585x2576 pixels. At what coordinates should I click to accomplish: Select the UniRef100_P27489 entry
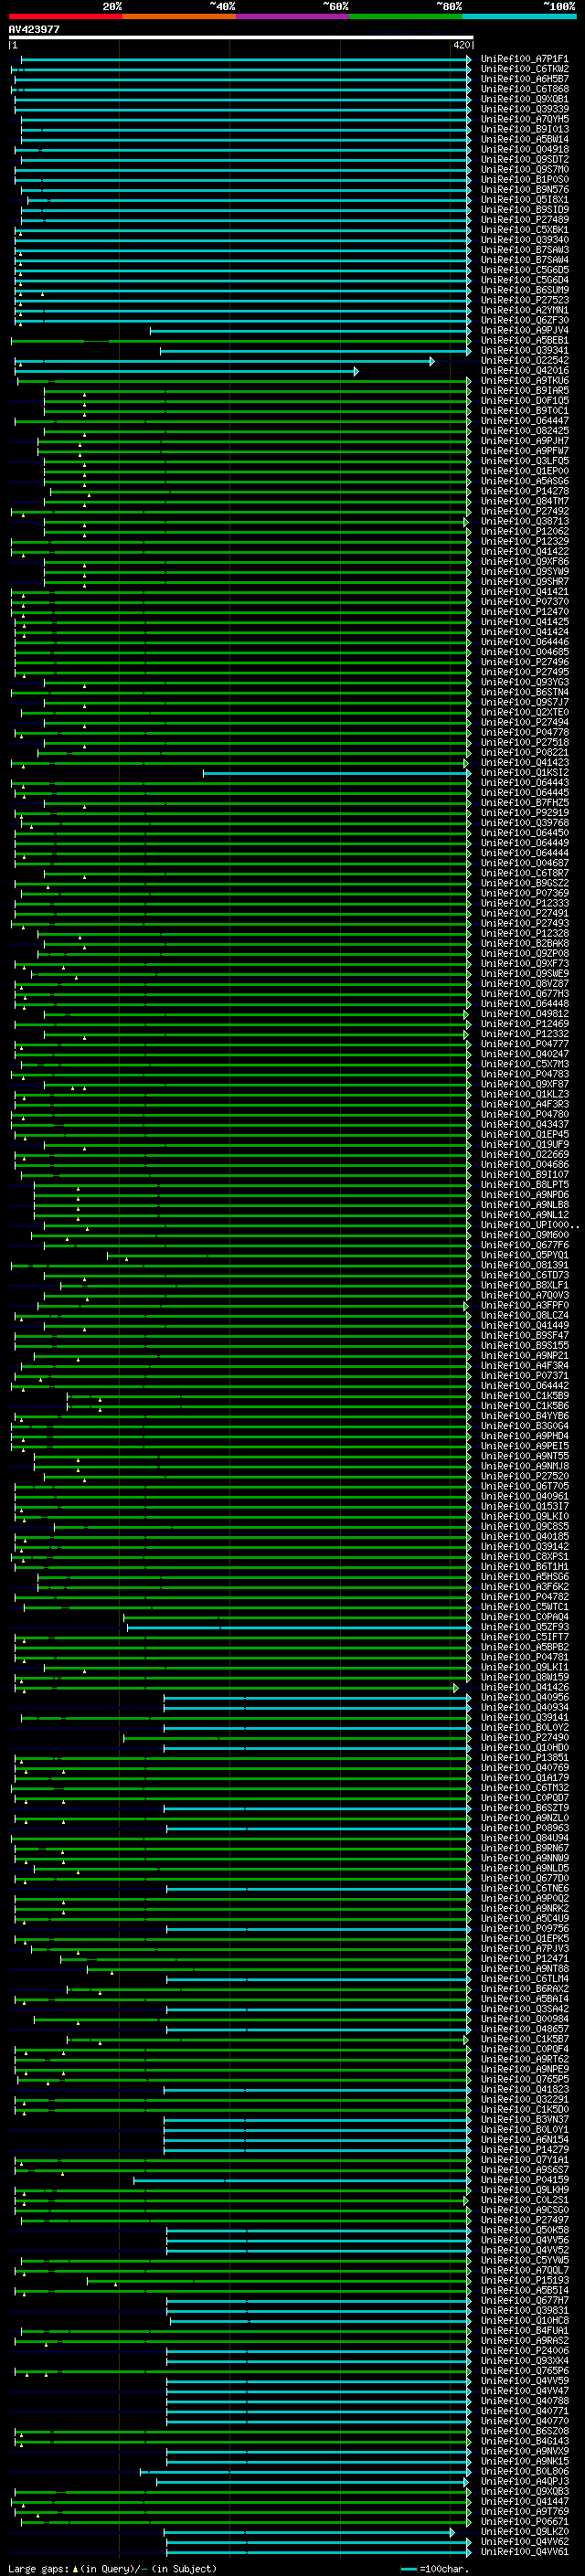click(x=524, y=220)
